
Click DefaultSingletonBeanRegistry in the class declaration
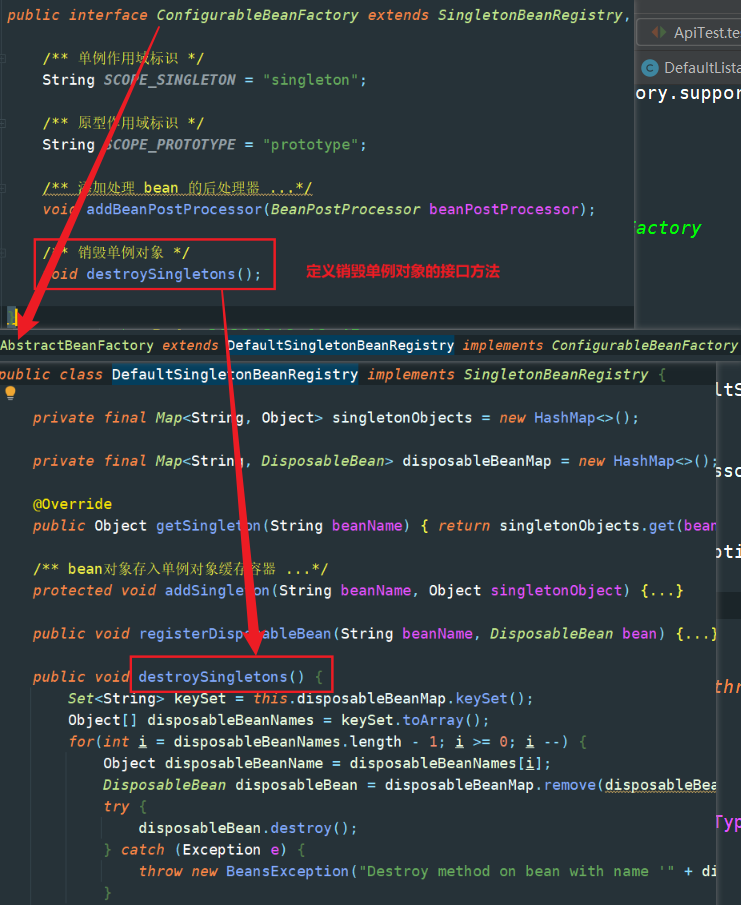(235, 374)
